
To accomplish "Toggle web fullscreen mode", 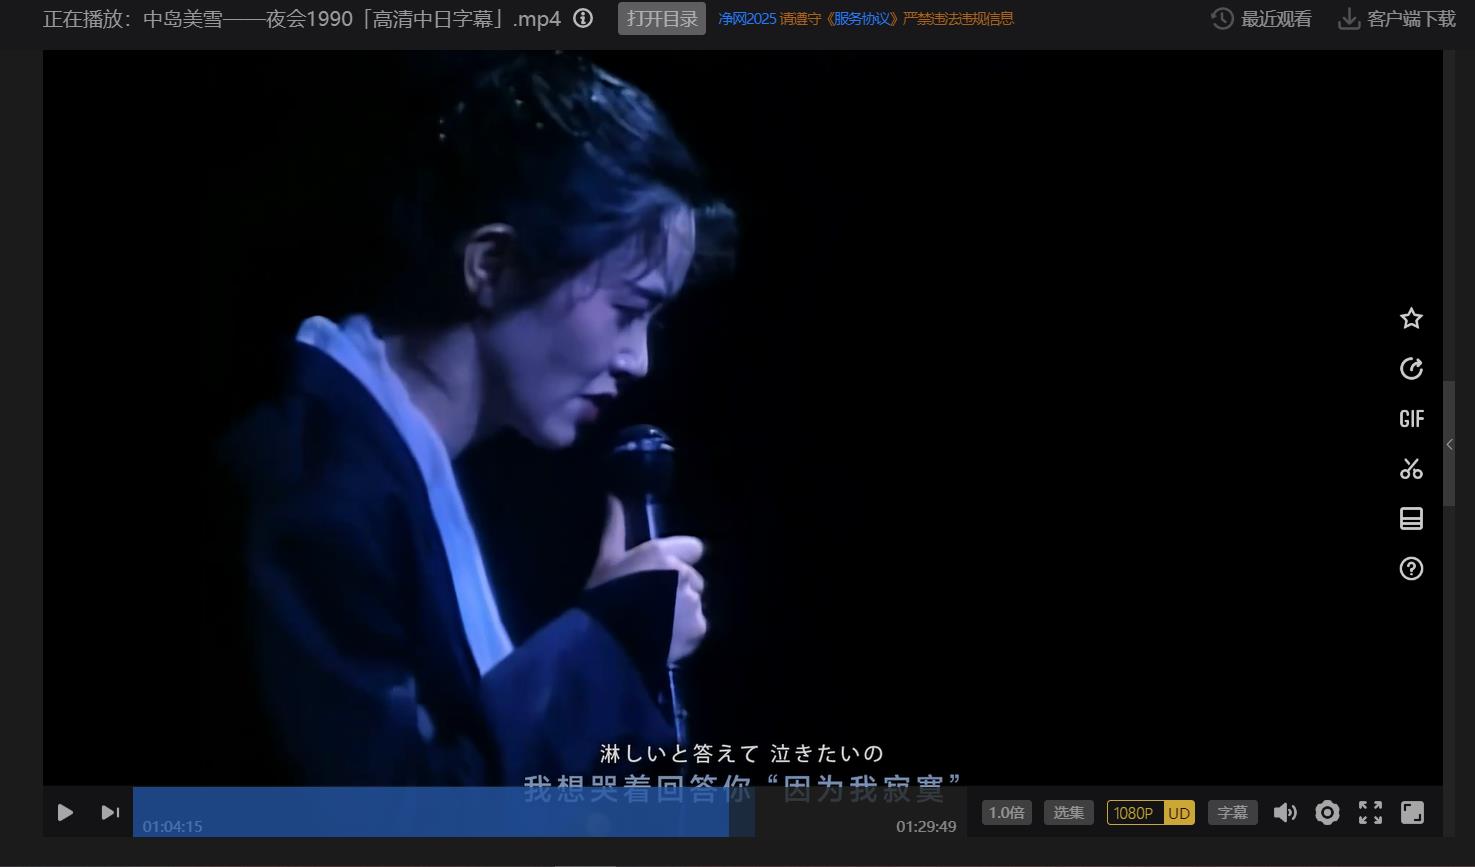I will pos(1370,813).
